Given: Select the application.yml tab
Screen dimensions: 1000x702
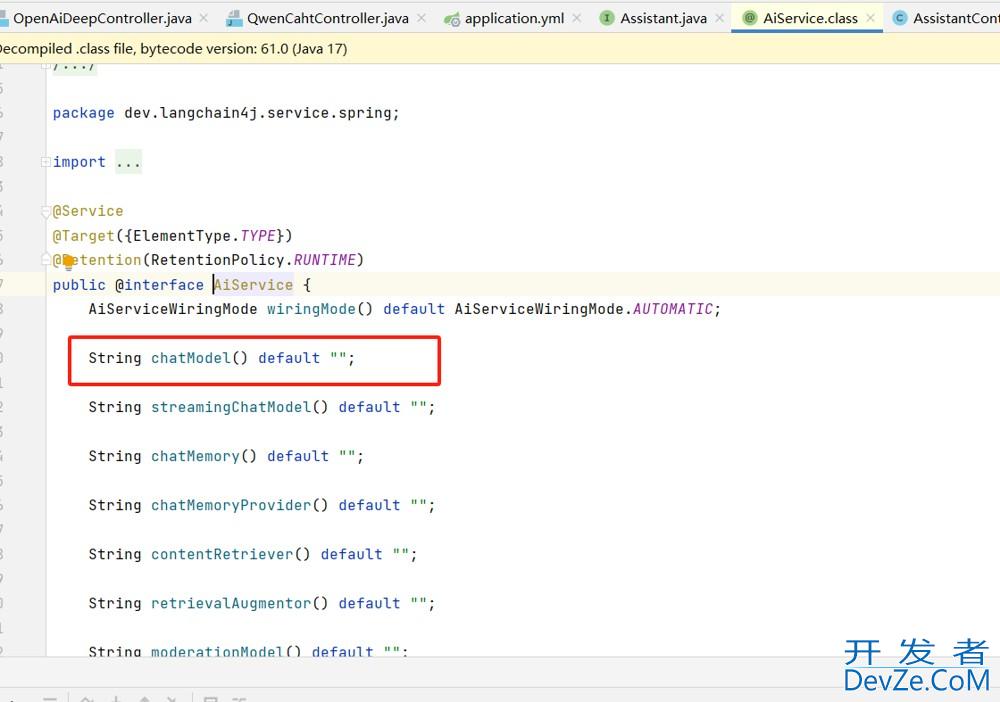Looking at the screenshot, I should [x=514, y=18].
